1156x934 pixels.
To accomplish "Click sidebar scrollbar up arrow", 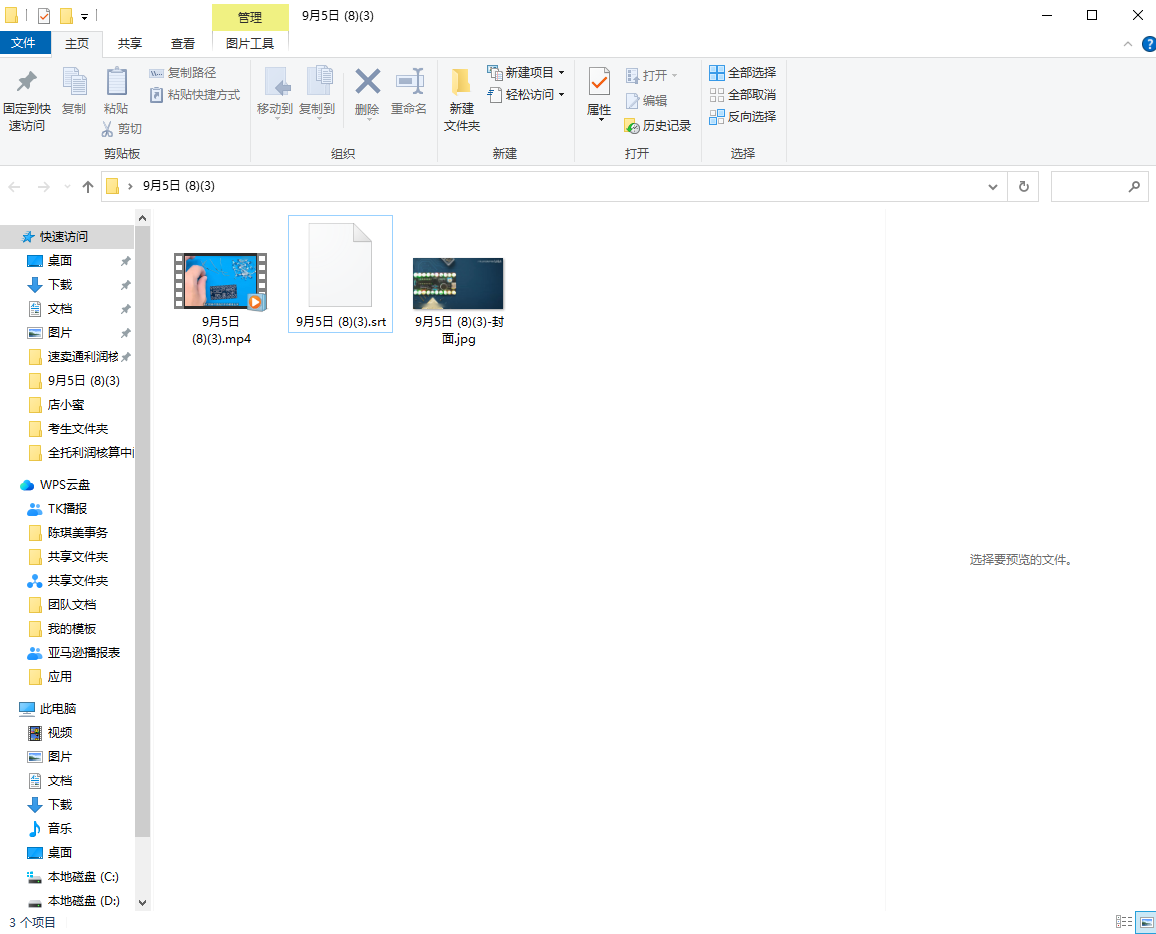I will [142, 218].
